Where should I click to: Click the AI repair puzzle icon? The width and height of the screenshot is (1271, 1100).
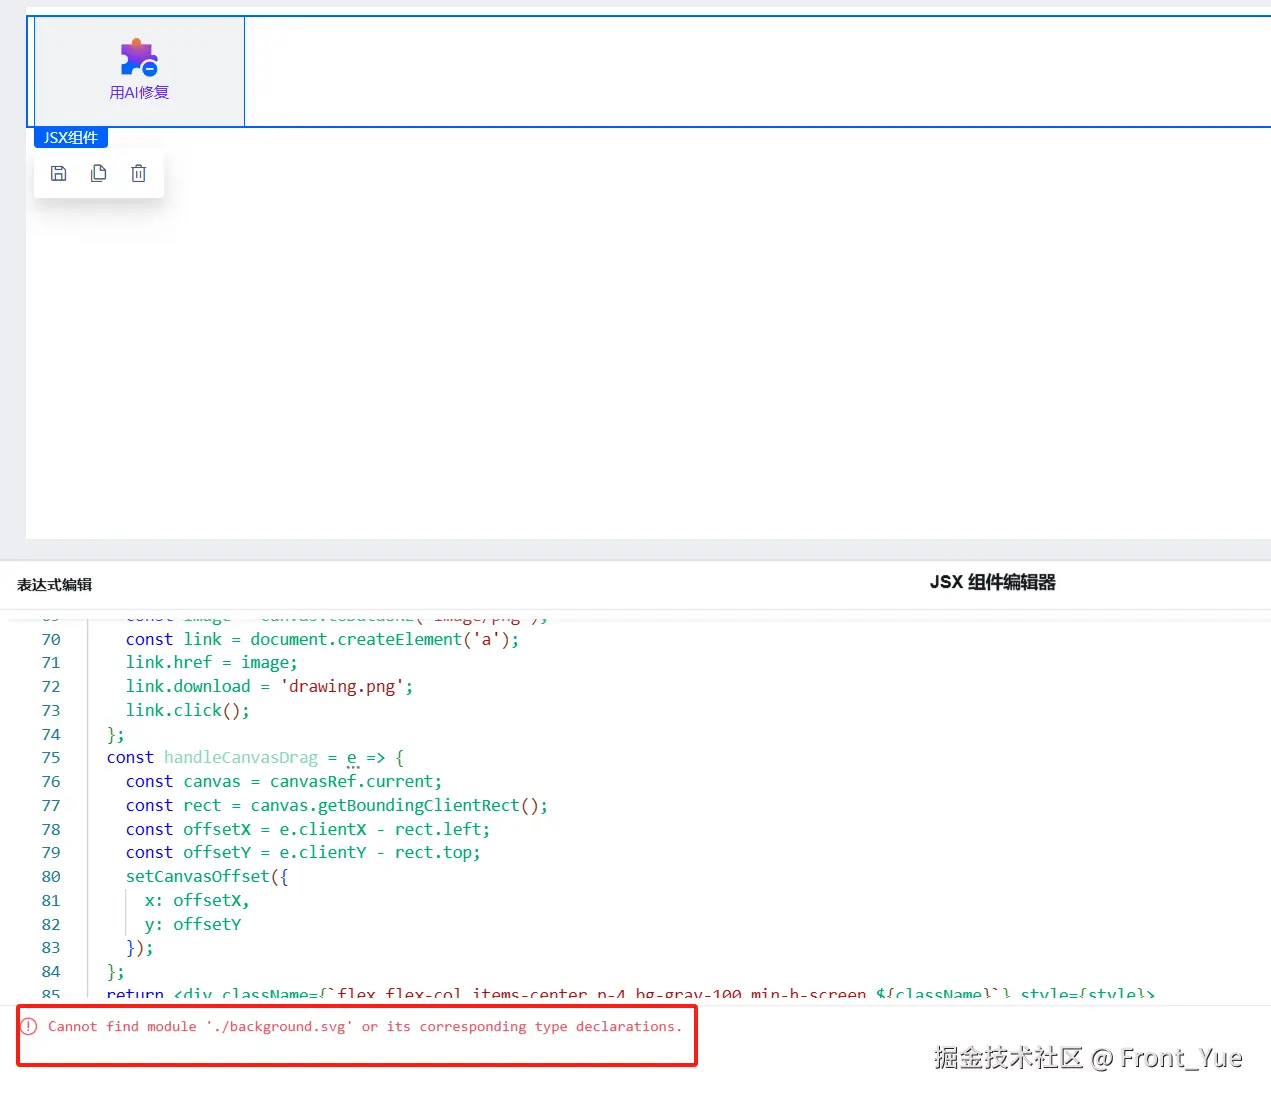point(139,57)
